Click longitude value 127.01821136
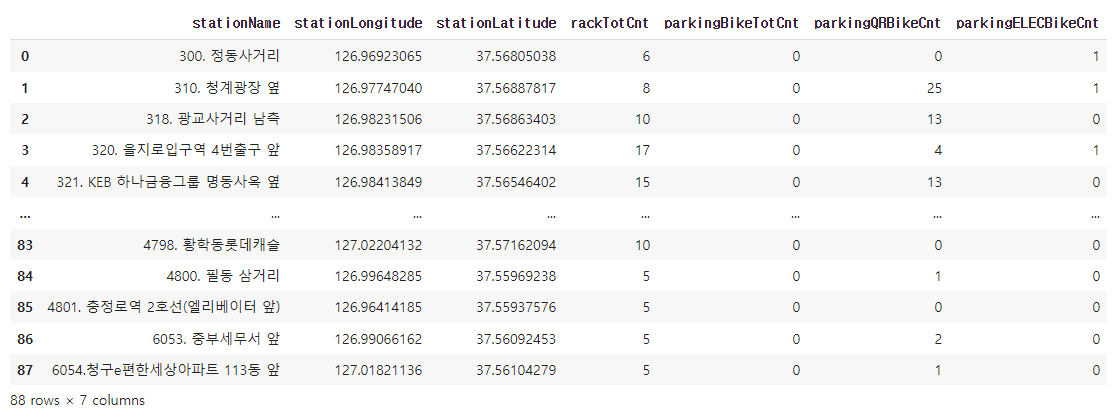 (378, 370)
